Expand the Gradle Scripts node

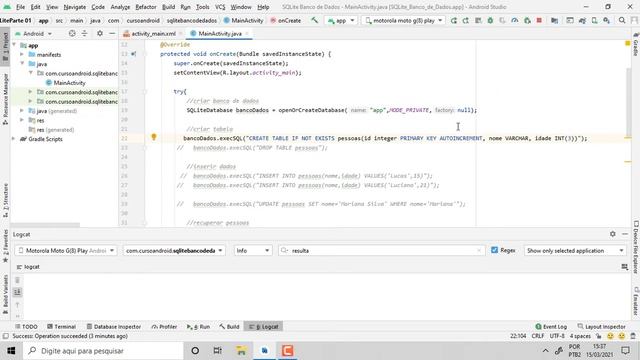tap(14, 139)
